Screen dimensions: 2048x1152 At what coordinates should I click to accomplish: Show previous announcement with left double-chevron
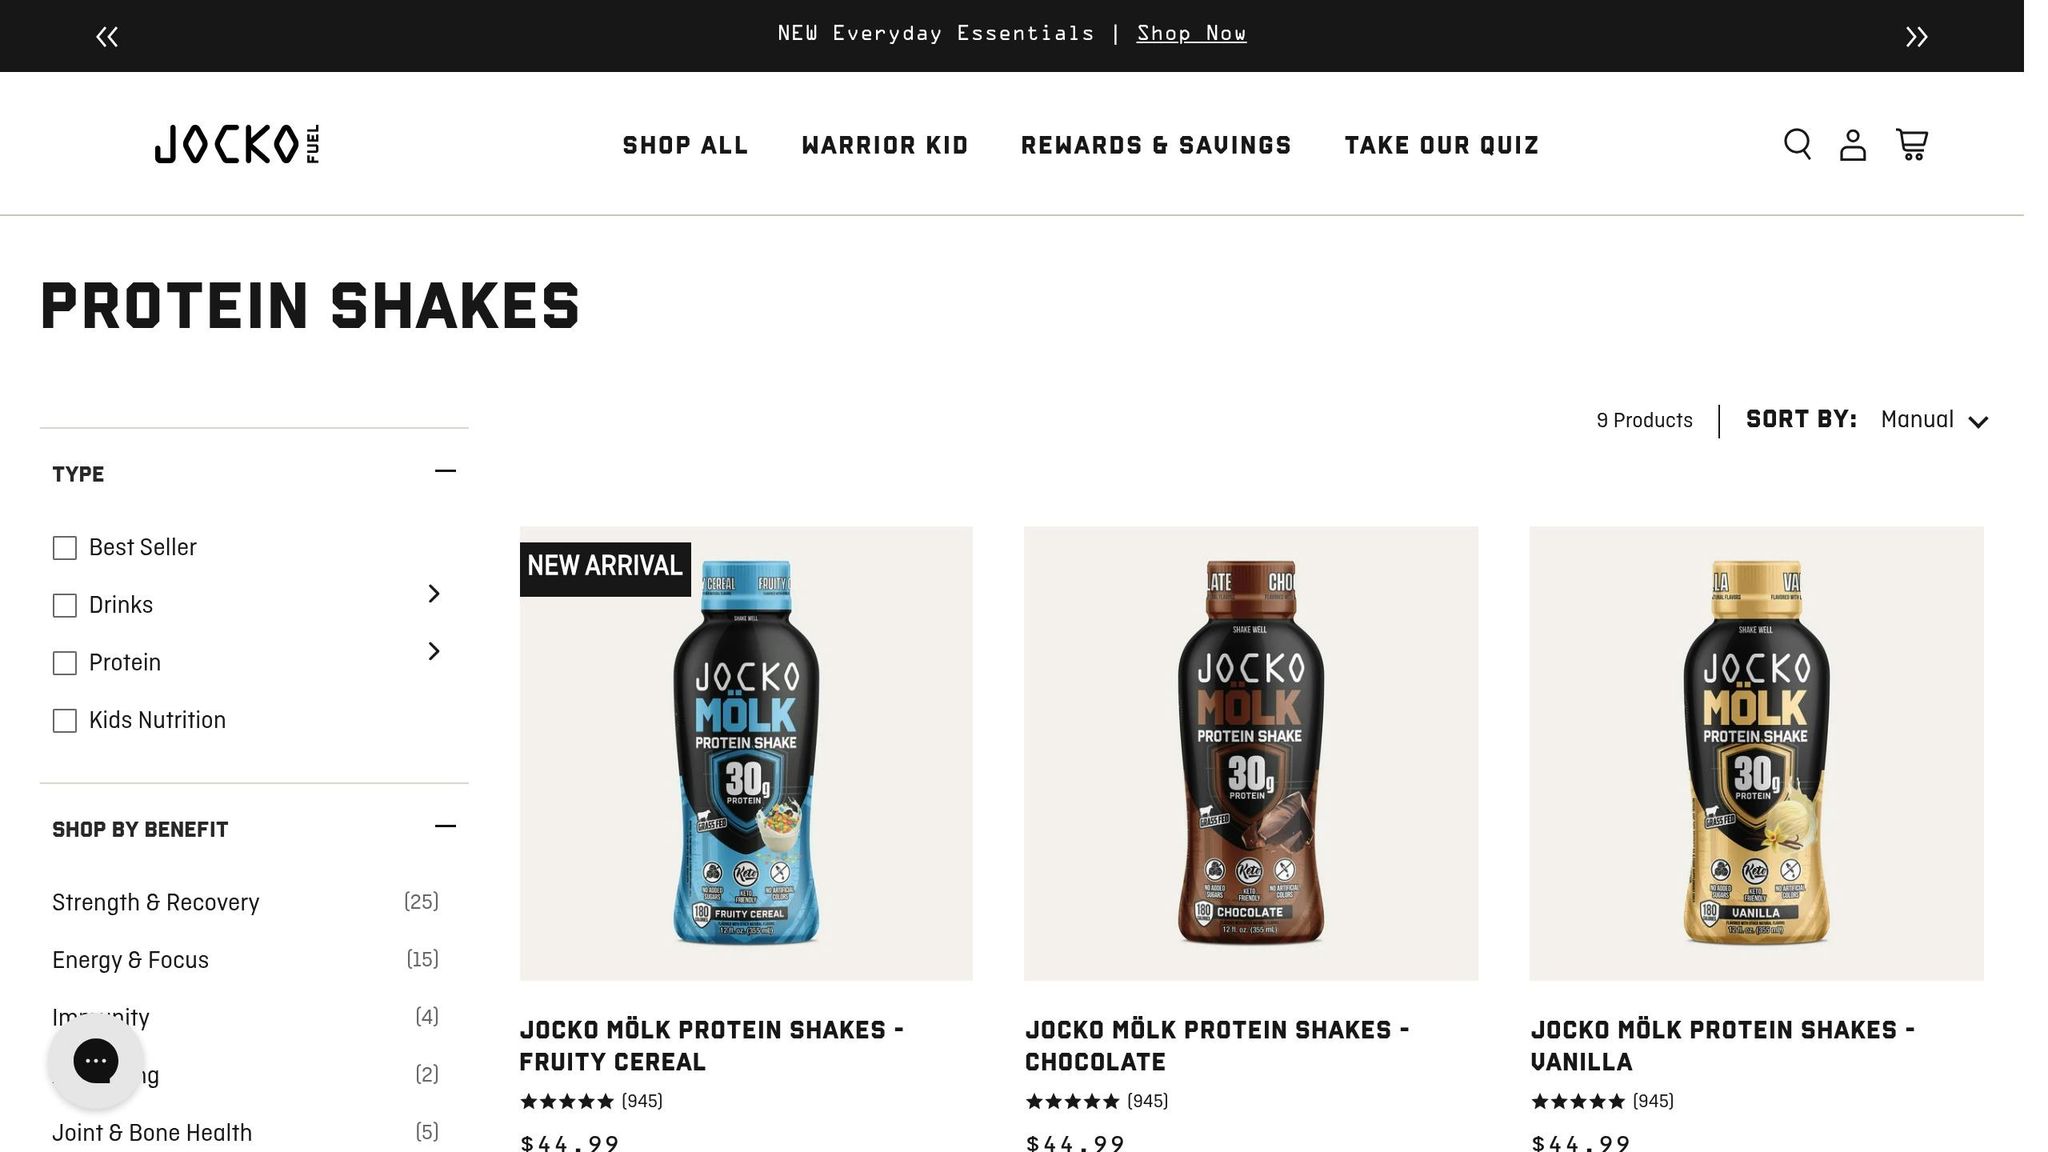click(107, 37)
